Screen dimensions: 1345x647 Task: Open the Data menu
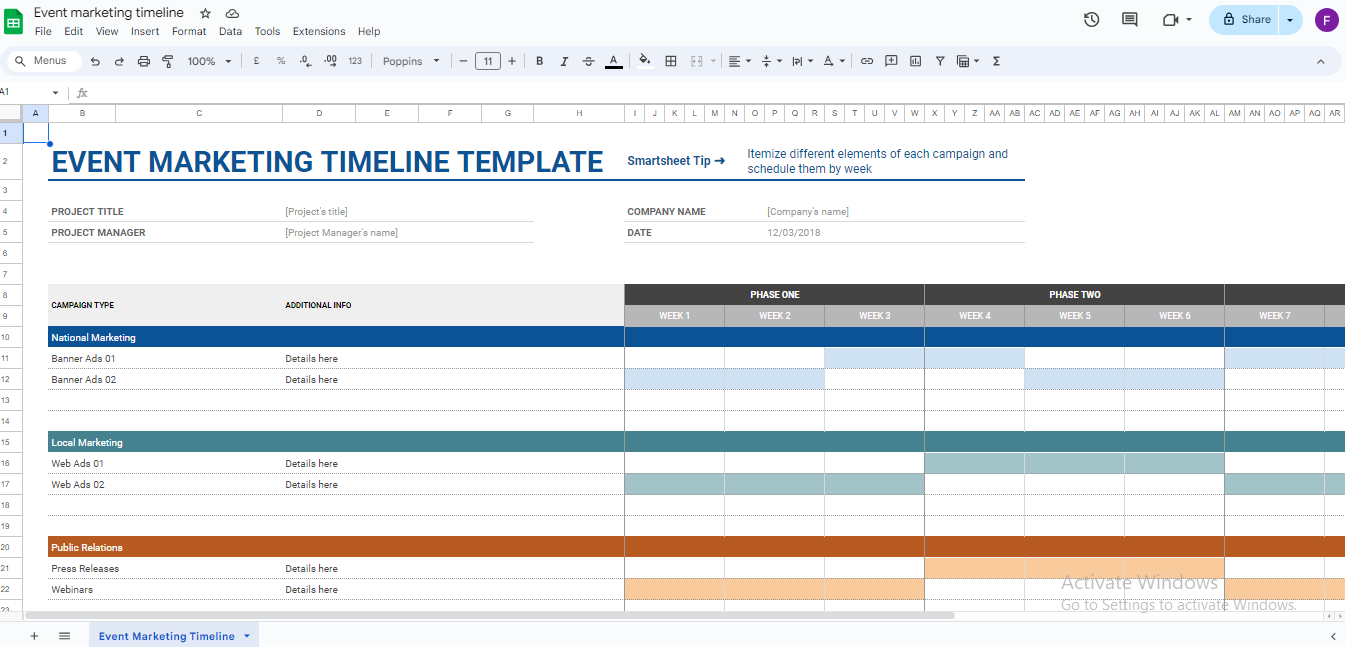[230, 31]
